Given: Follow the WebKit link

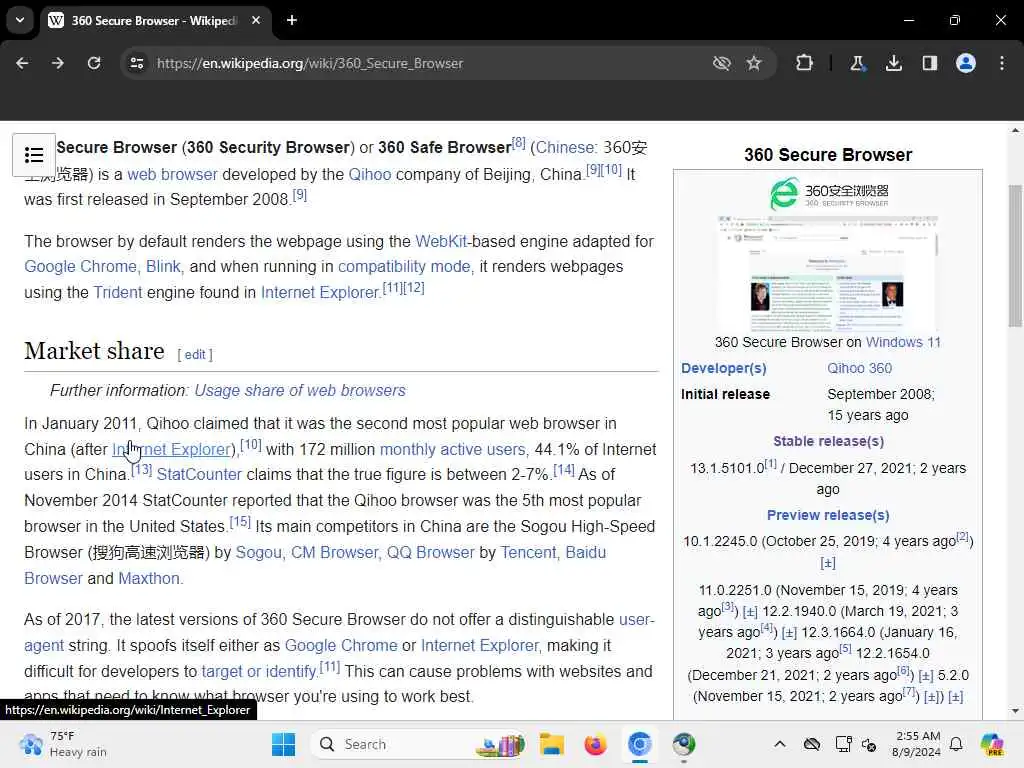Looking at the screenshot, I should coord(441,242).
